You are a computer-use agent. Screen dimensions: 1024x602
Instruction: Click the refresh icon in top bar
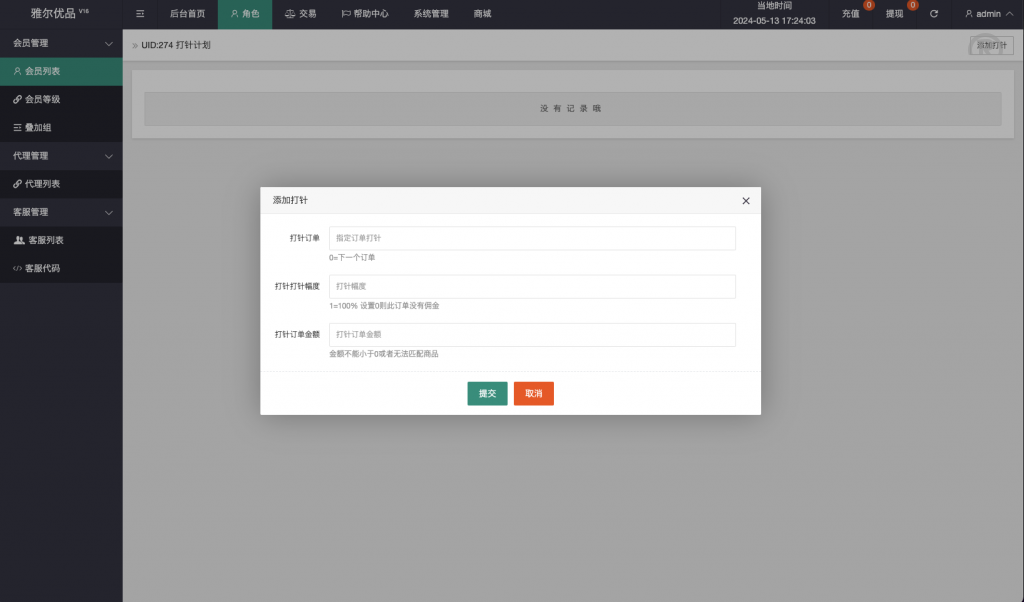tap(934, 14)
